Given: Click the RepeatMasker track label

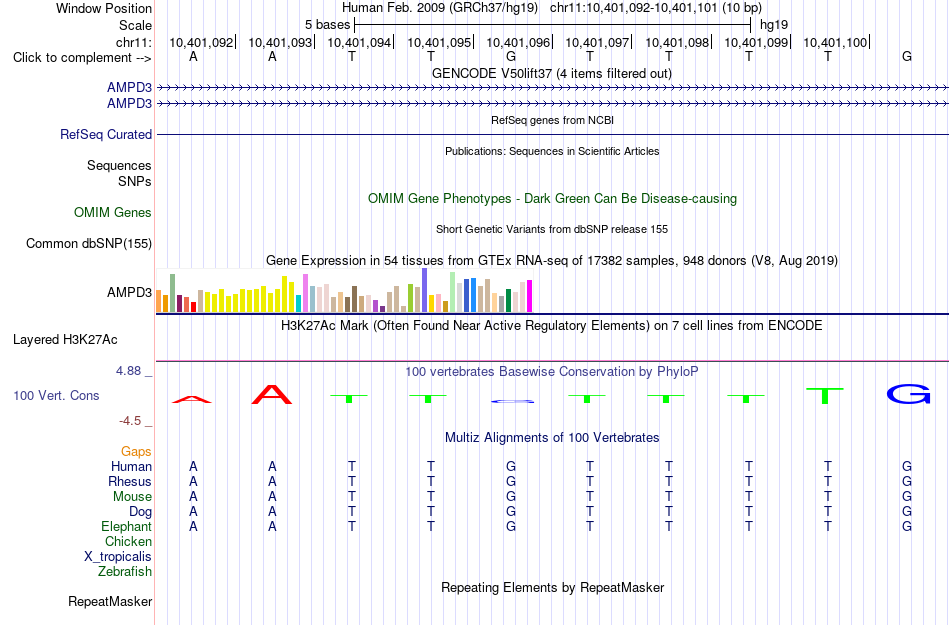Looking at the screenshot, I should tap(110, 601).
